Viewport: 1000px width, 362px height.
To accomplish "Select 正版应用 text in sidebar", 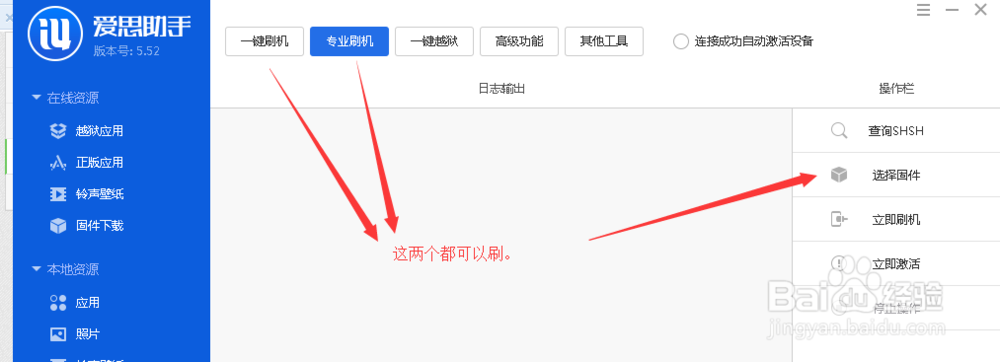I will 99,163.
